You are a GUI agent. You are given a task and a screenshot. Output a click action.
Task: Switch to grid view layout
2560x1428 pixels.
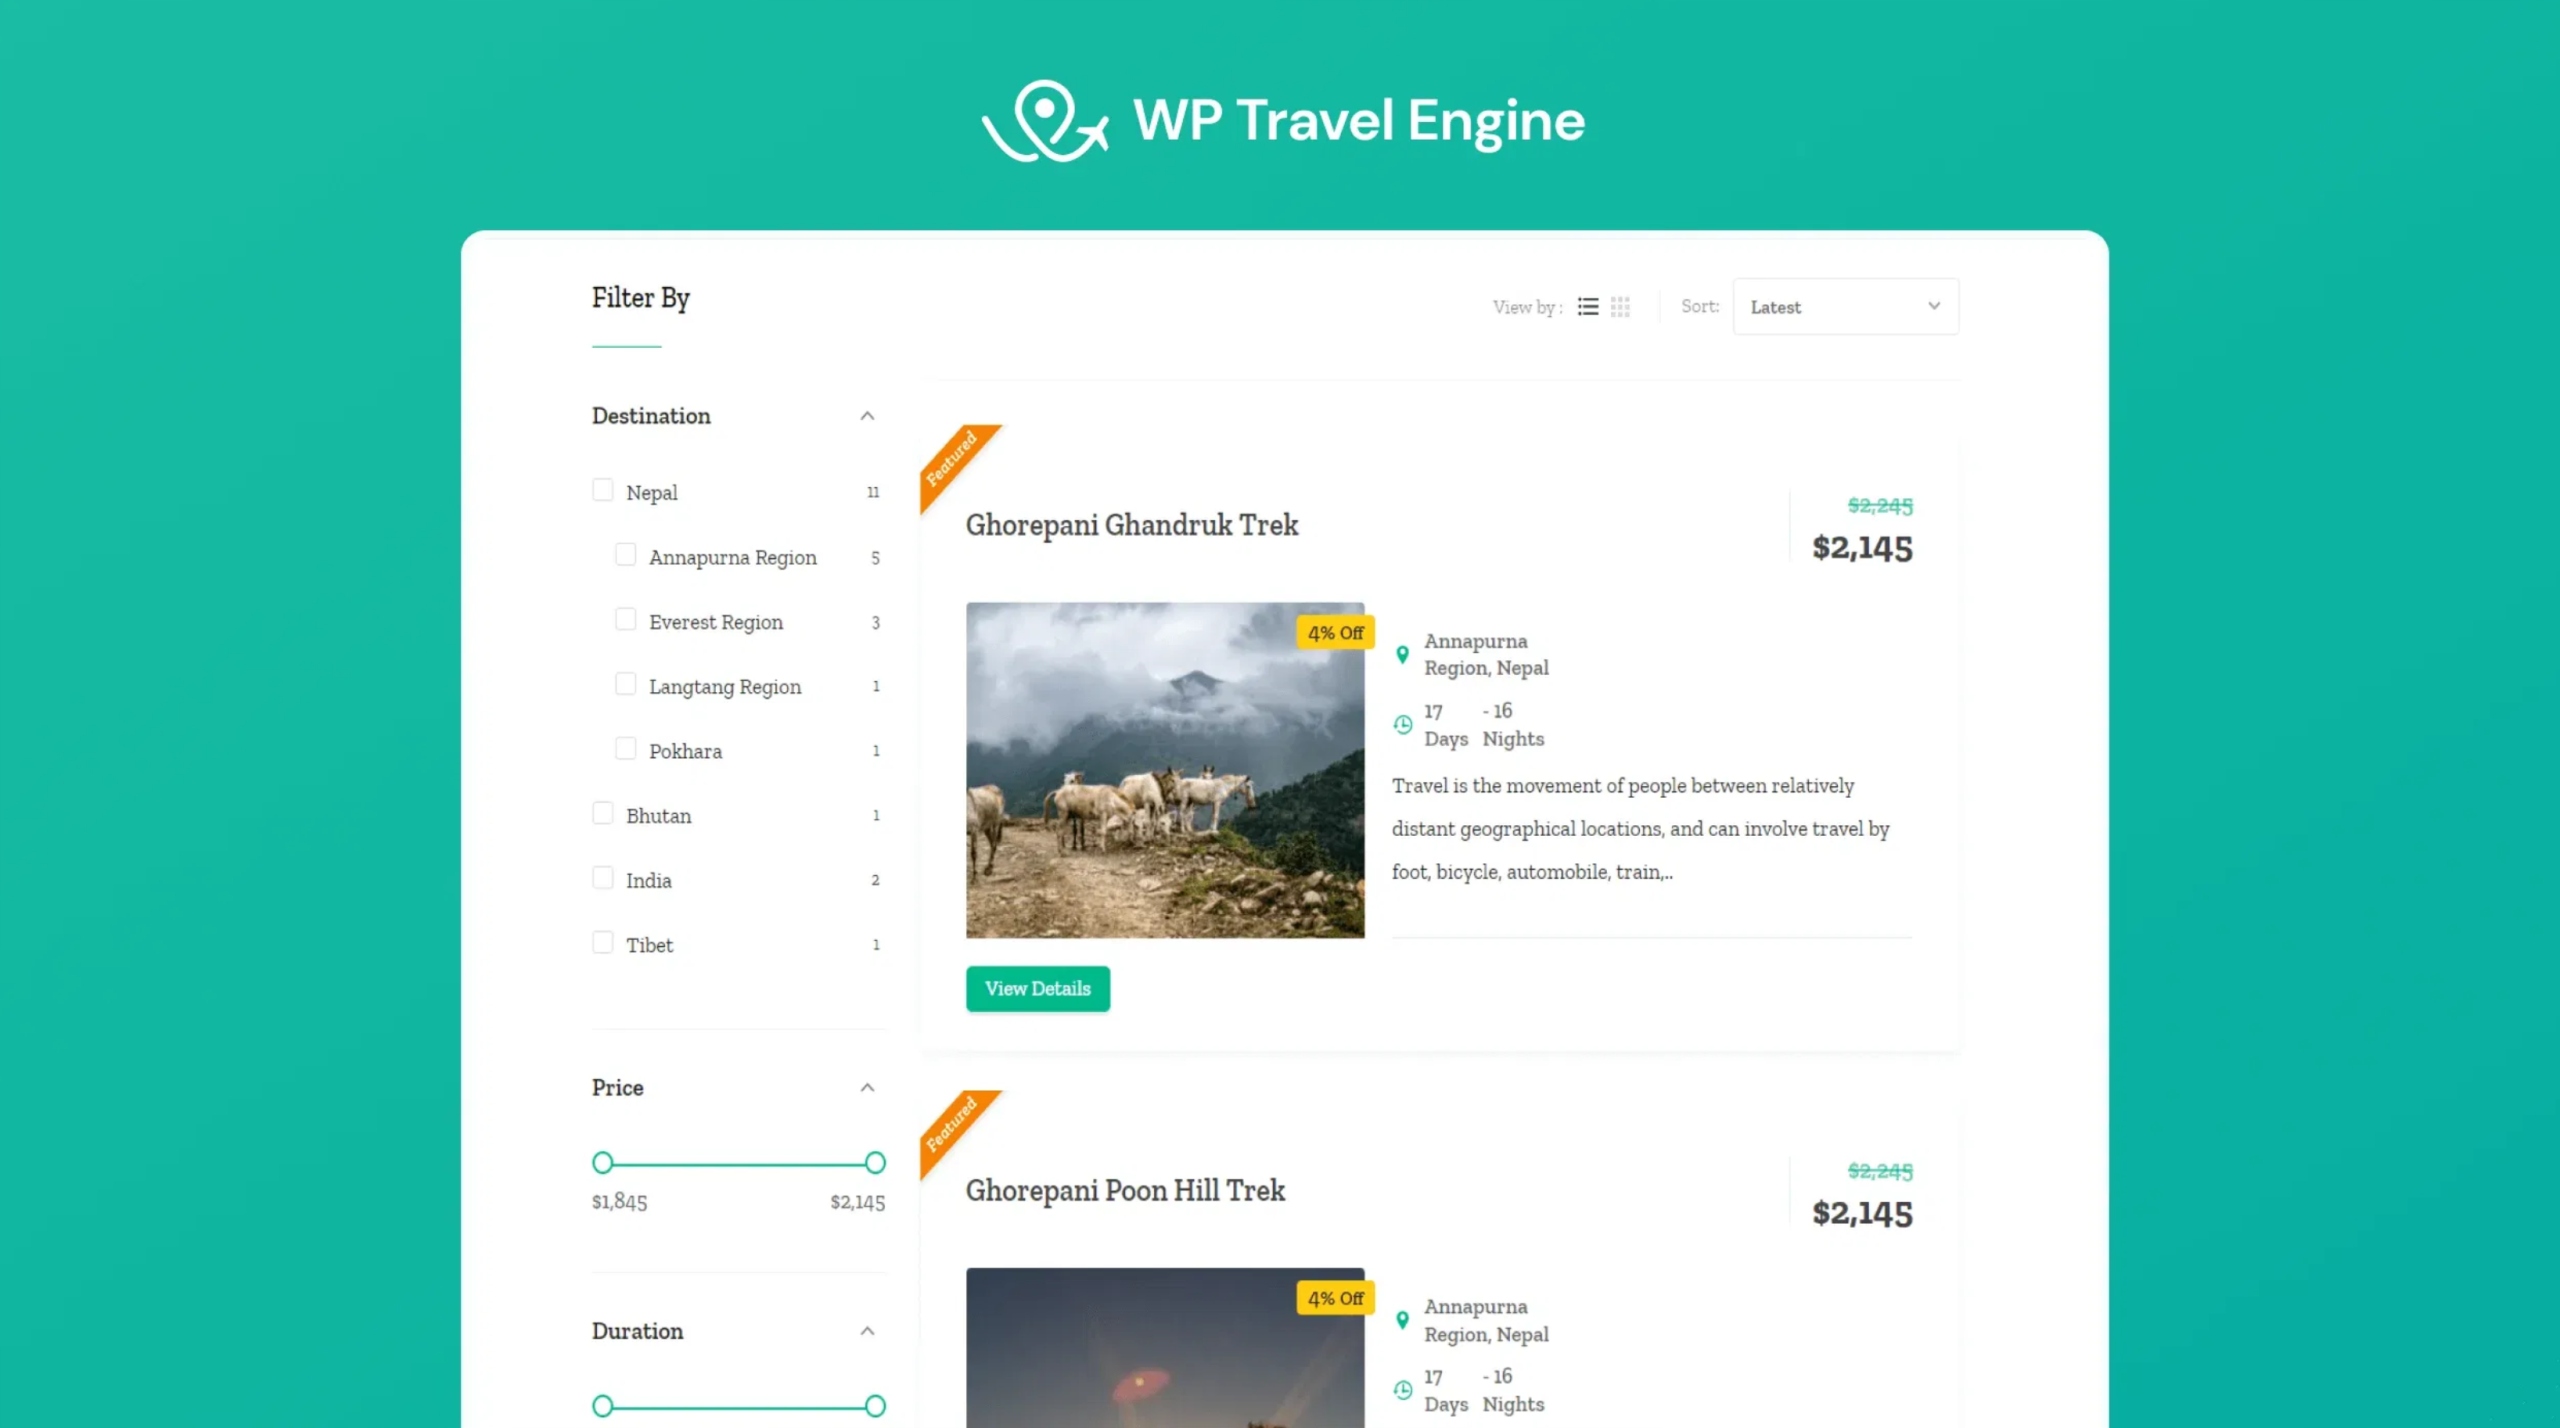(x=1620, y=307)
